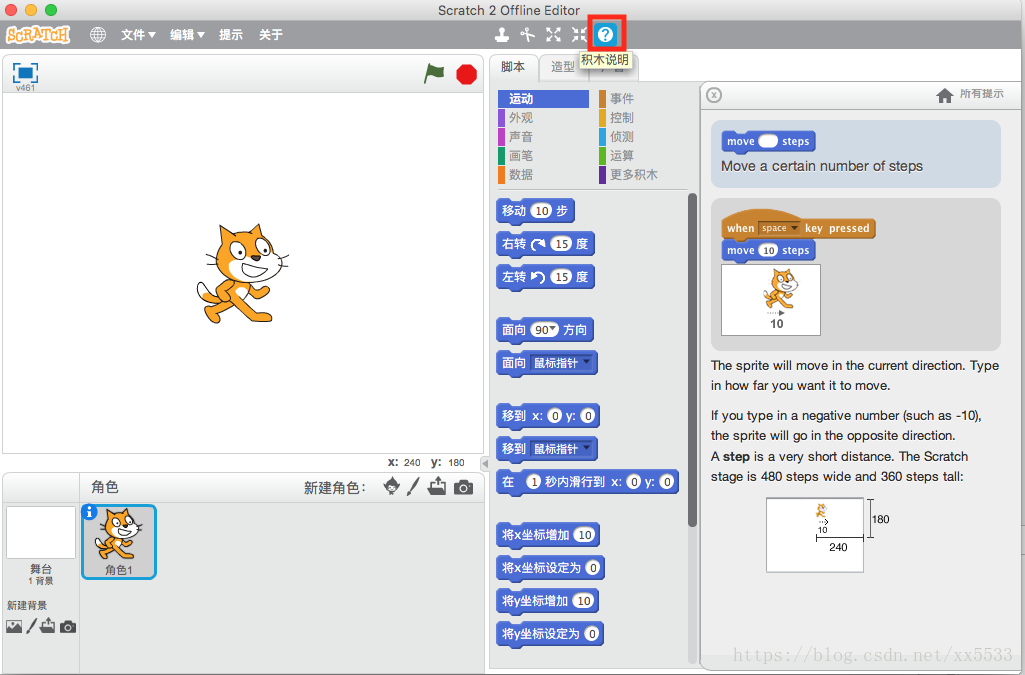This screenshot has height=675, width=1025.
Task: Switch to the 脚本 tab
Action: (x=513, y=67)
